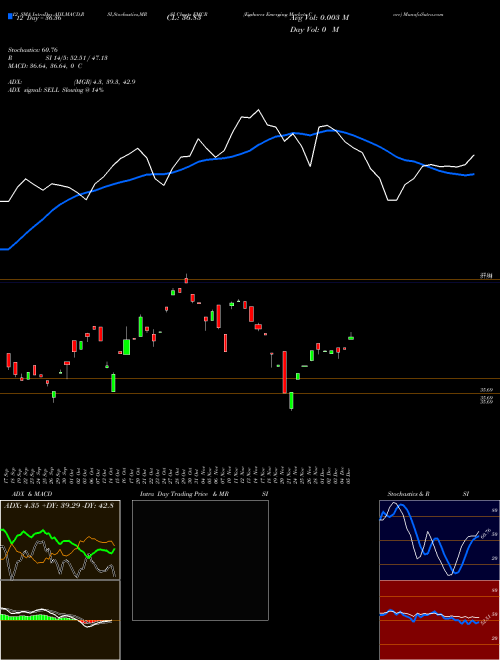Select the 'Stochastics: 69.76' reading
This screenshot has height=660, width=500.
[x=33, y=50]
